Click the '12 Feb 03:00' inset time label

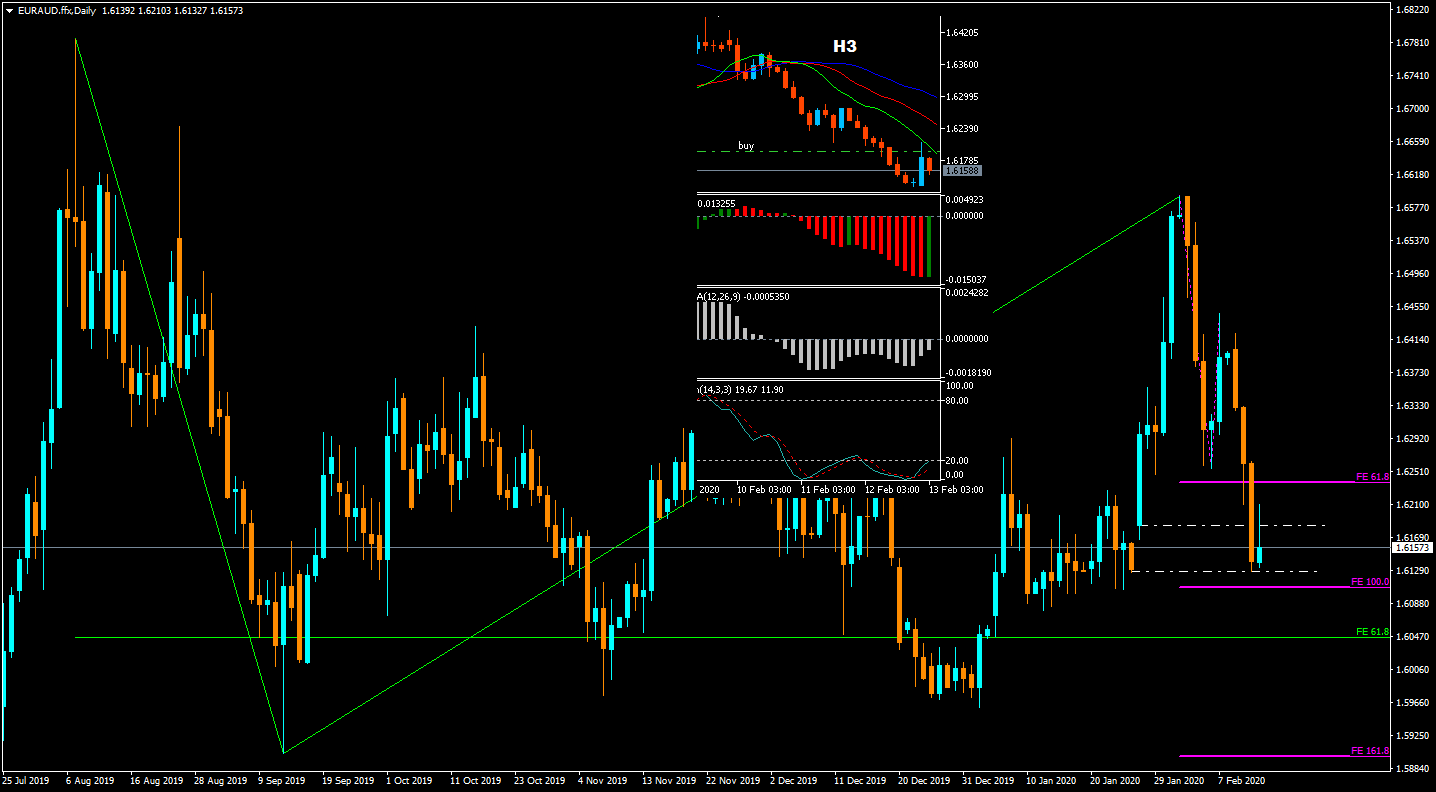click(x=892, y=490)
